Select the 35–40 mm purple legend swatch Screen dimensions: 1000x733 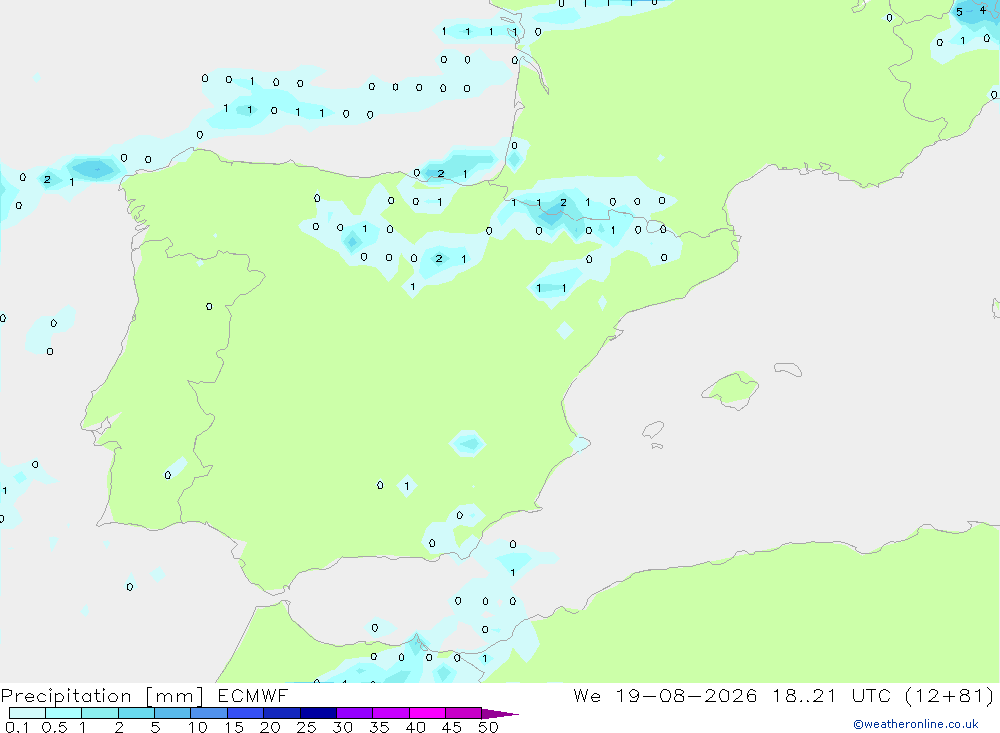point(391,713)
